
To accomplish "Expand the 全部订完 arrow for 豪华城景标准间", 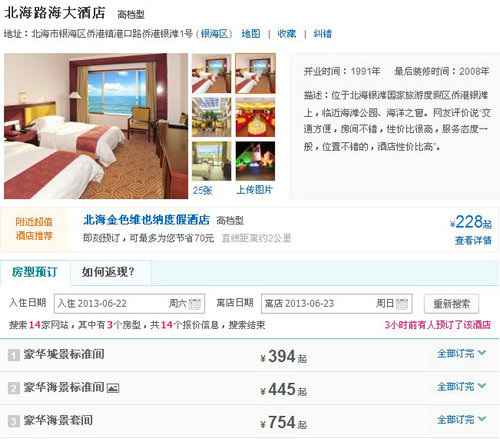I will coord(482,353).
